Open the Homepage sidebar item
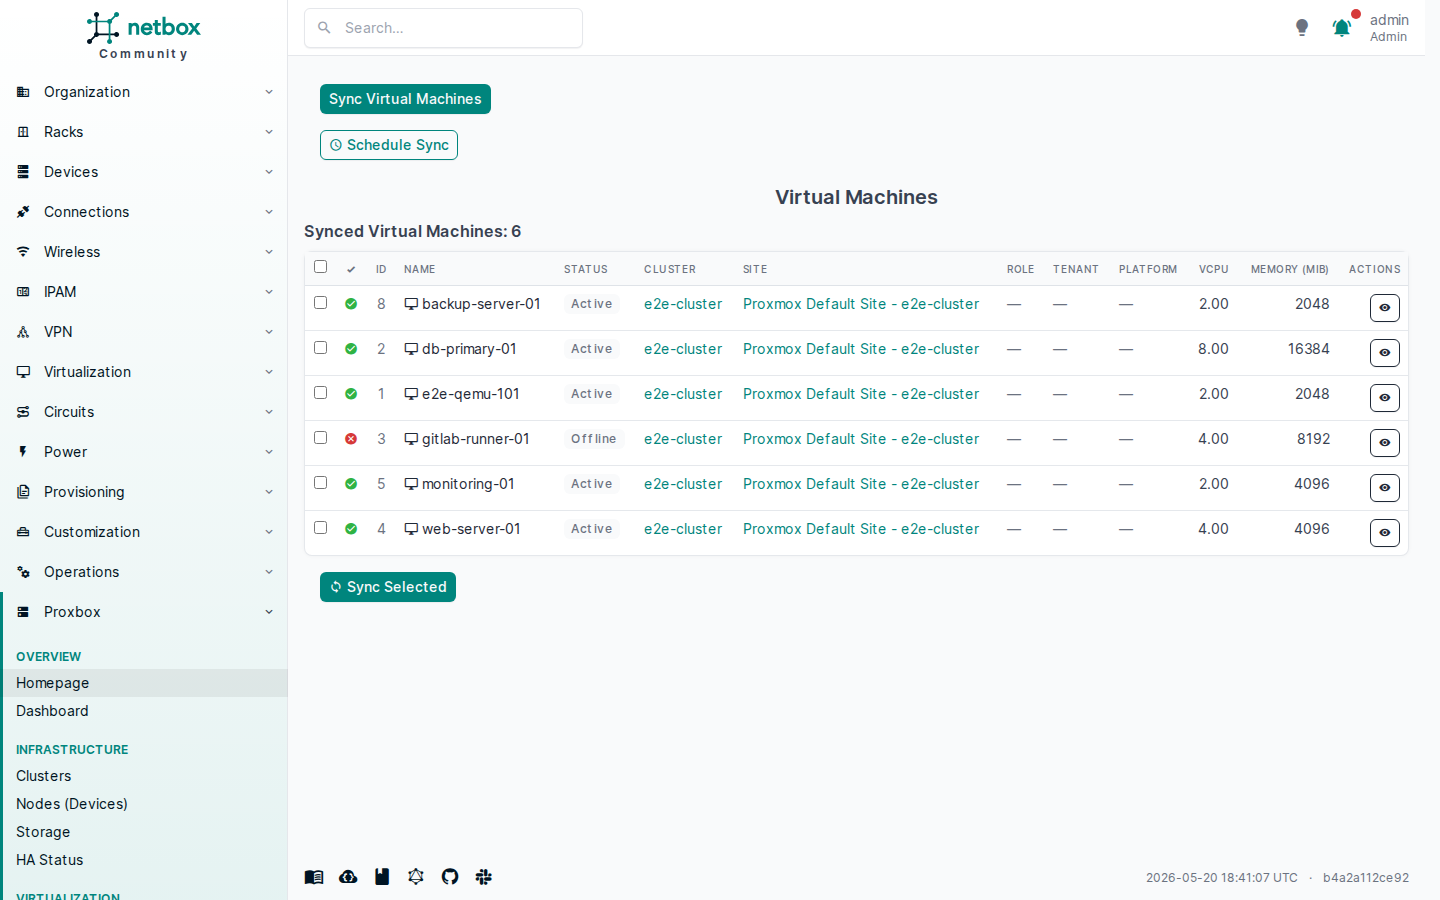The width and height of the screenshot is (1440, 900). pos(144,683)
